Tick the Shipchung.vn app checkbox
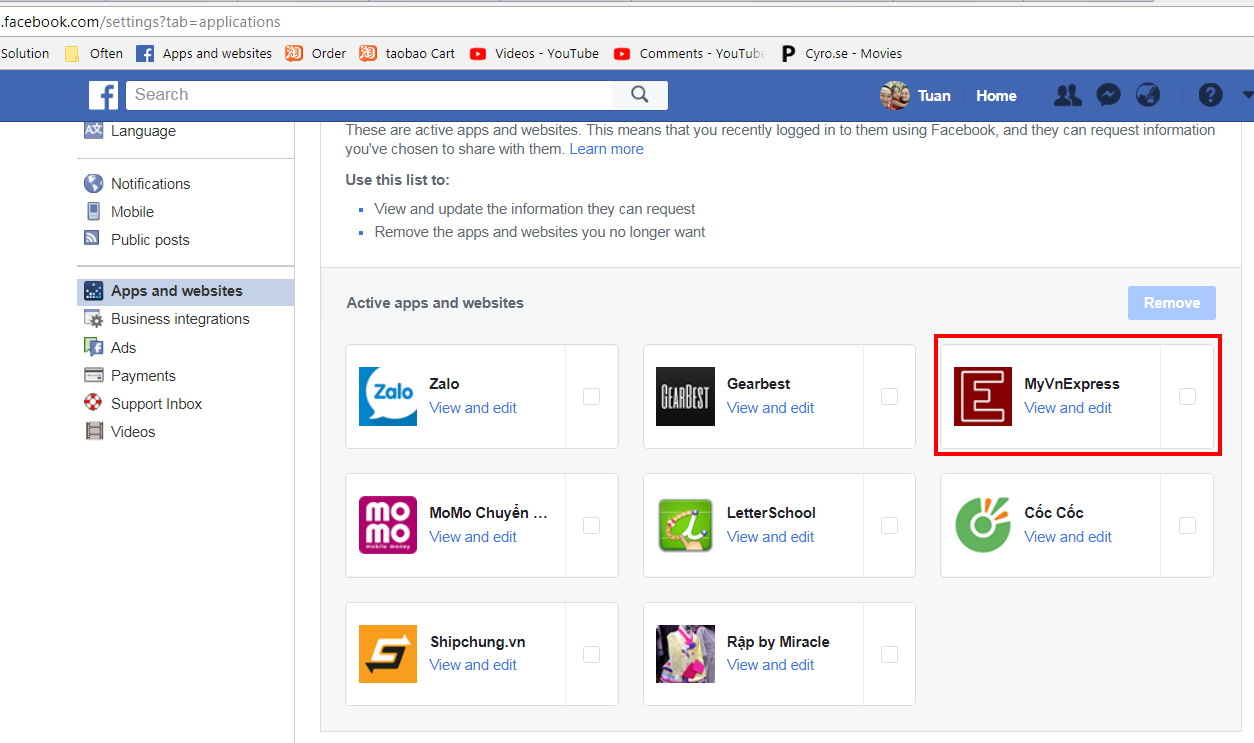 tap(591, 654)
